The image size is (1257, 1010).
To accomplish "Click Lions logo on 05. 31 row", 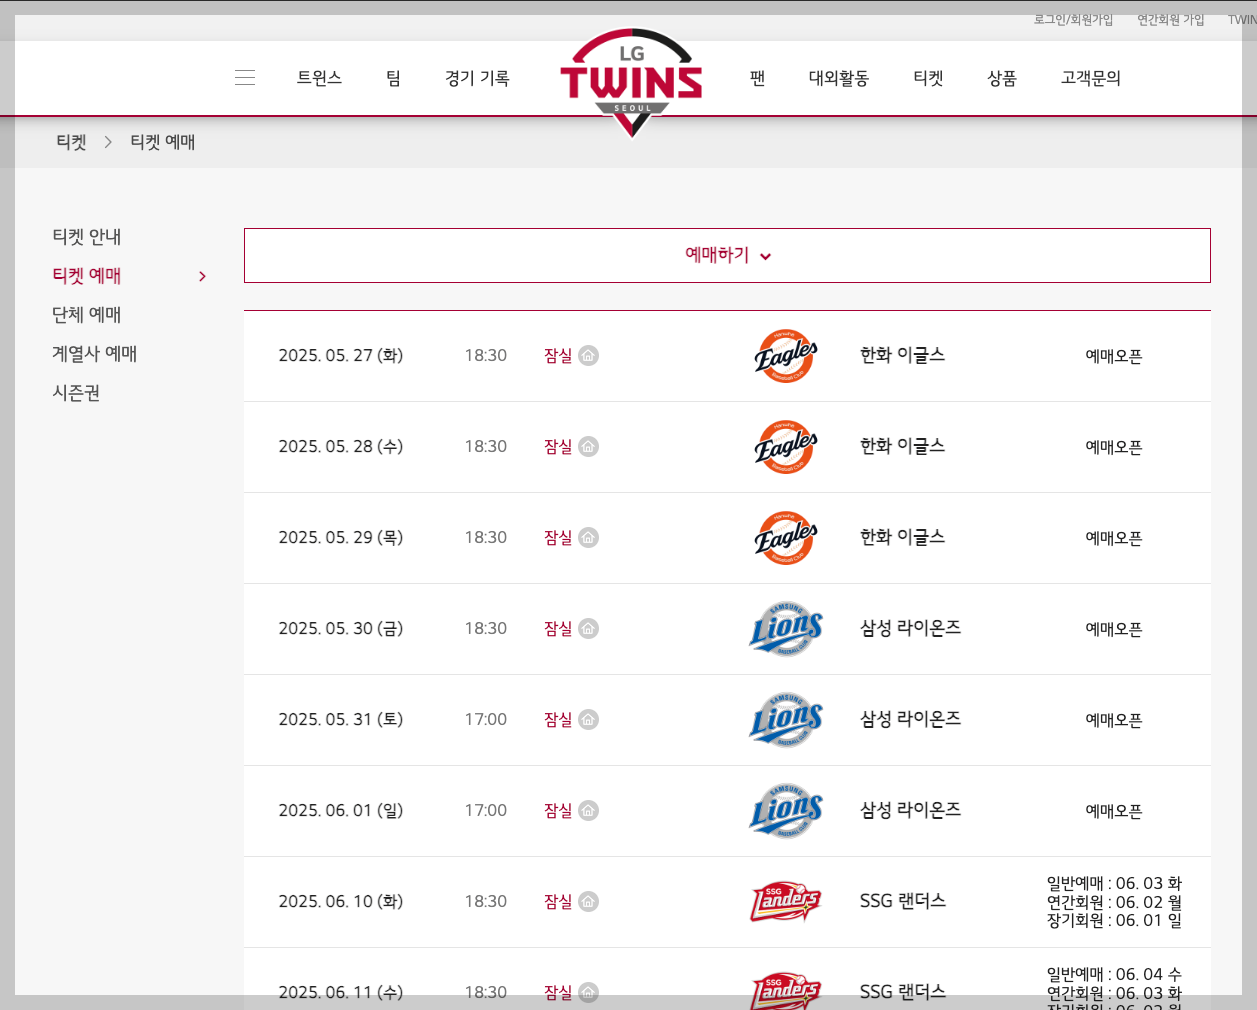I will point(786,720).
